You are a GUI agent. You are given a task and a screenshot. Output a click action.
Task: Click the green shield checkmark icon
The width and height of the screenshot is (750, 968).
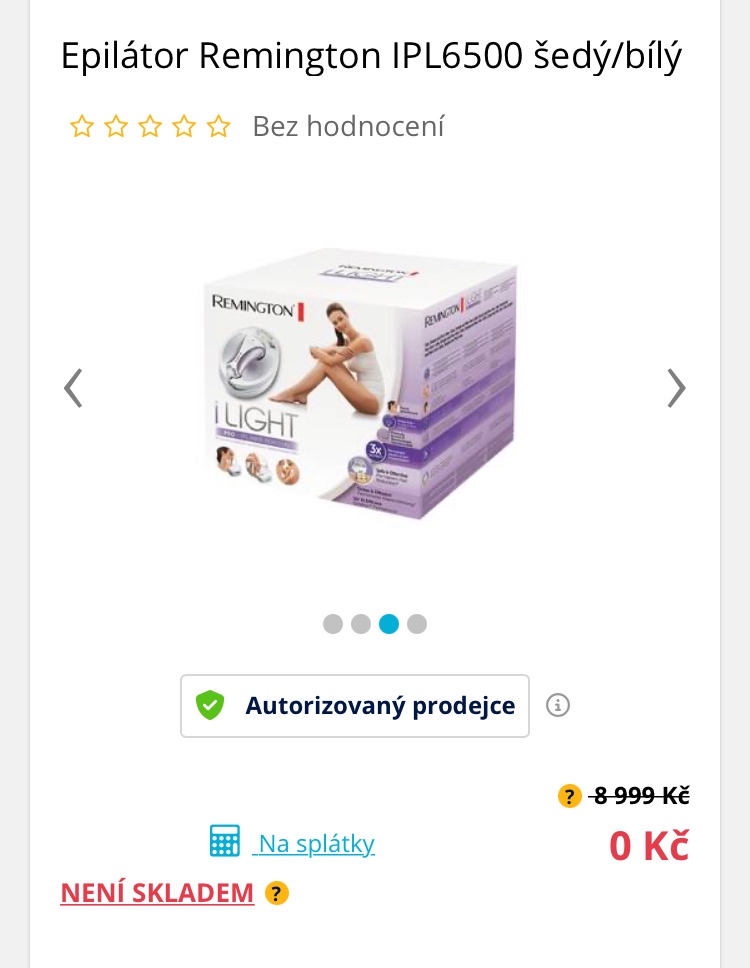pyautogui.click(x=210, y=705)
